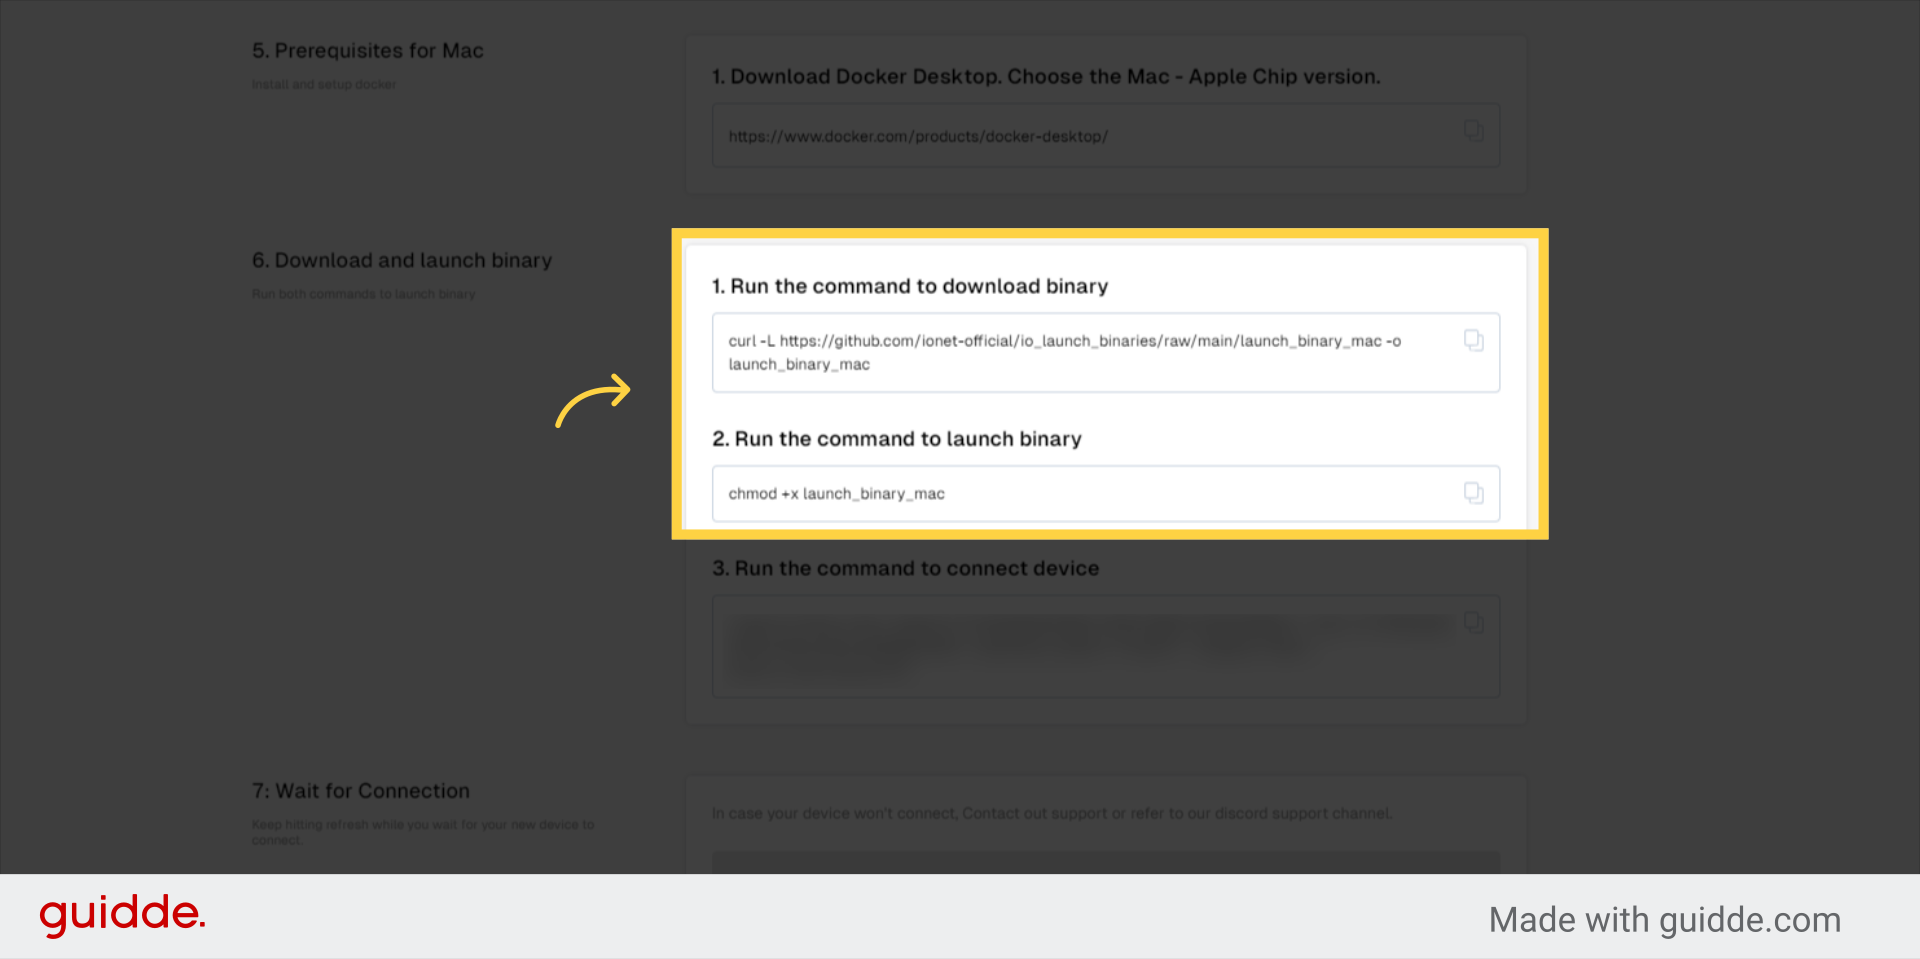Copy the blurred connect device command
Image resolution: width=1920 pixels, height=959 pixels.
click(1473, 622)
